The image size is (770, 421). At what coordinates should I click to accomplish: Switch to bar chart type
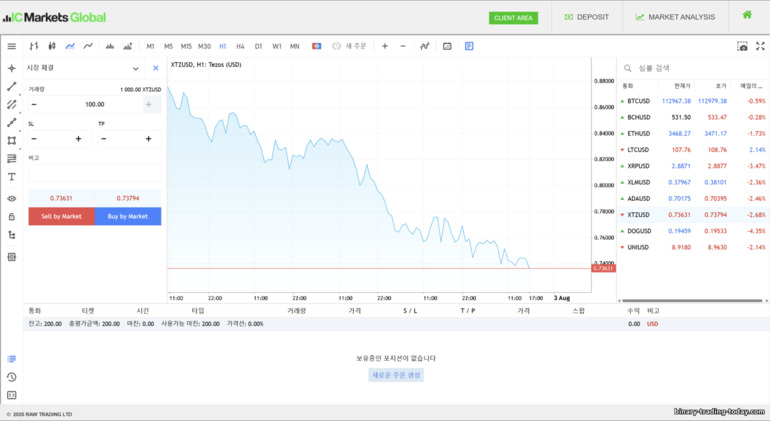pyautogui.click(x=33, y=46)
